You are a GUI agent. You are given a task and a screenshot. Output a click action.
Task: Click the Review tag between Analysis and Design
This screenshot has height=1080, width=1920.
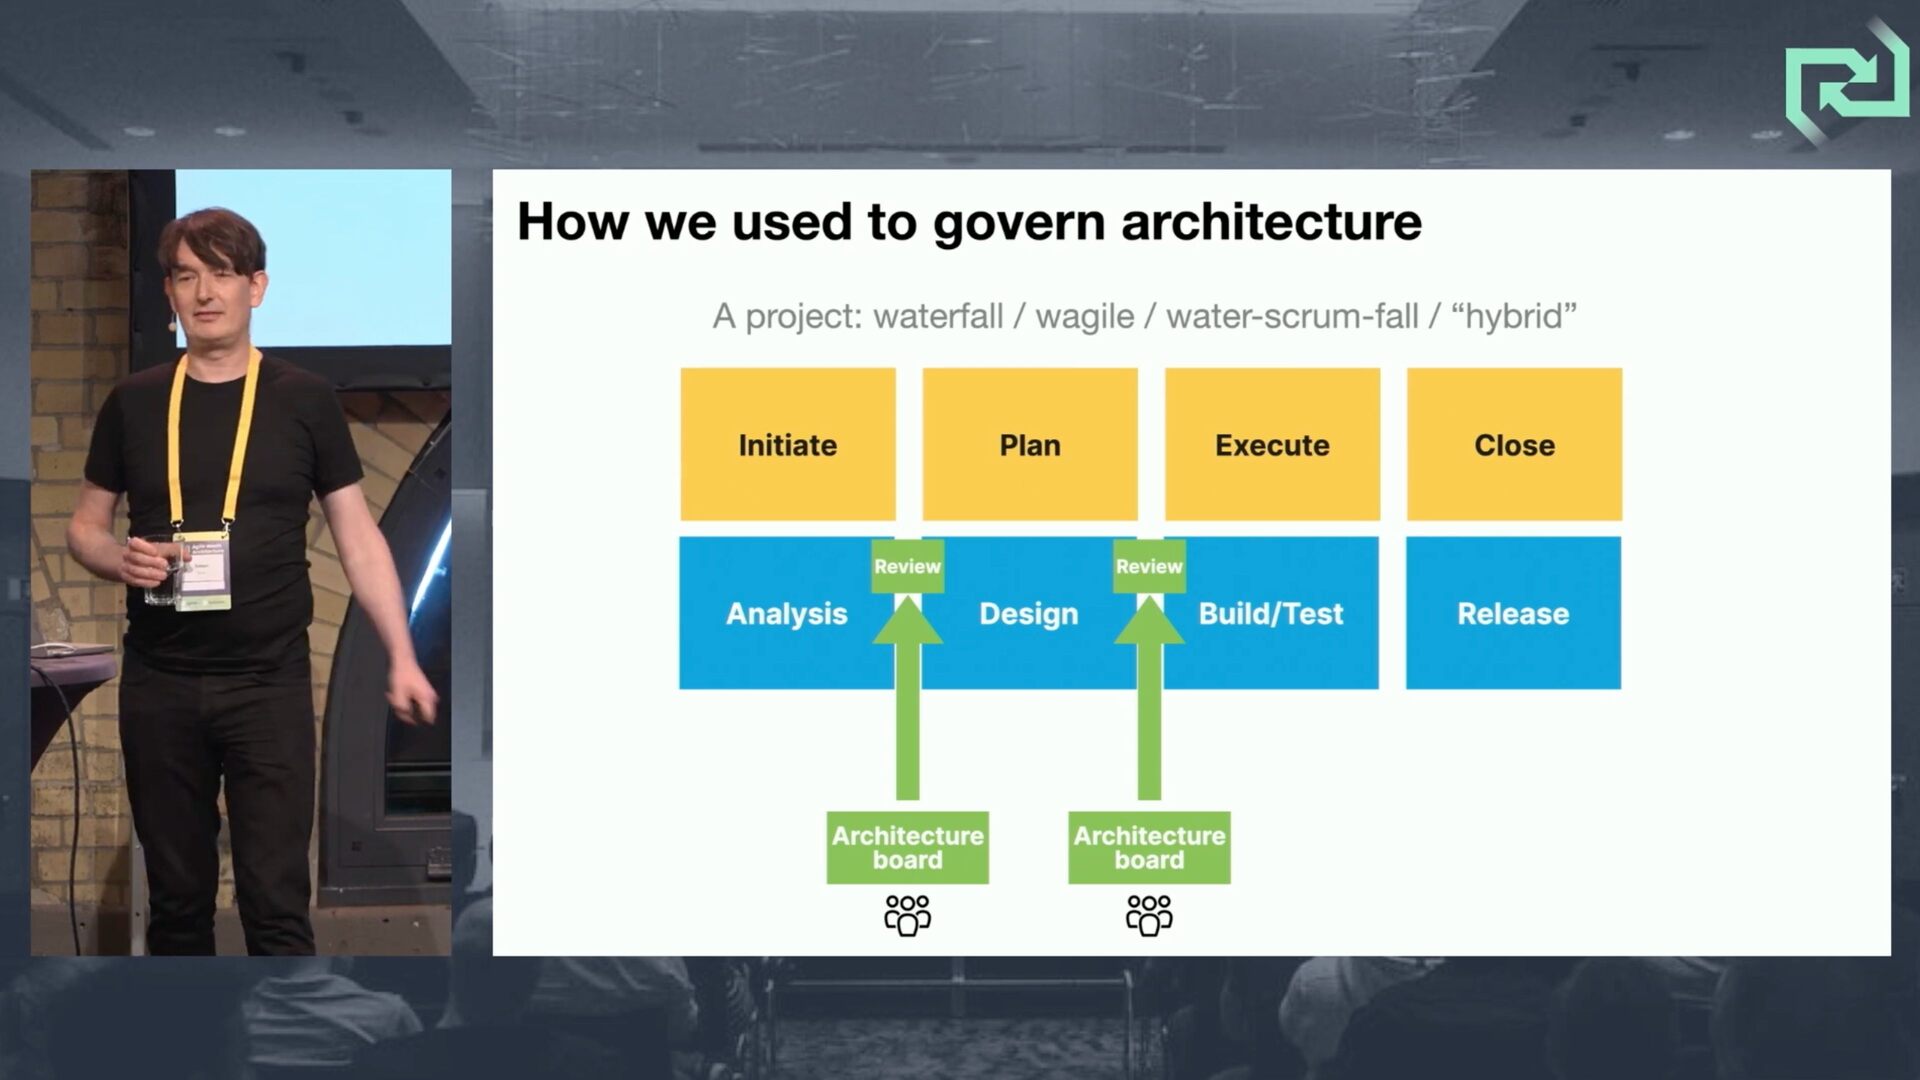click(x=907, y=566)
